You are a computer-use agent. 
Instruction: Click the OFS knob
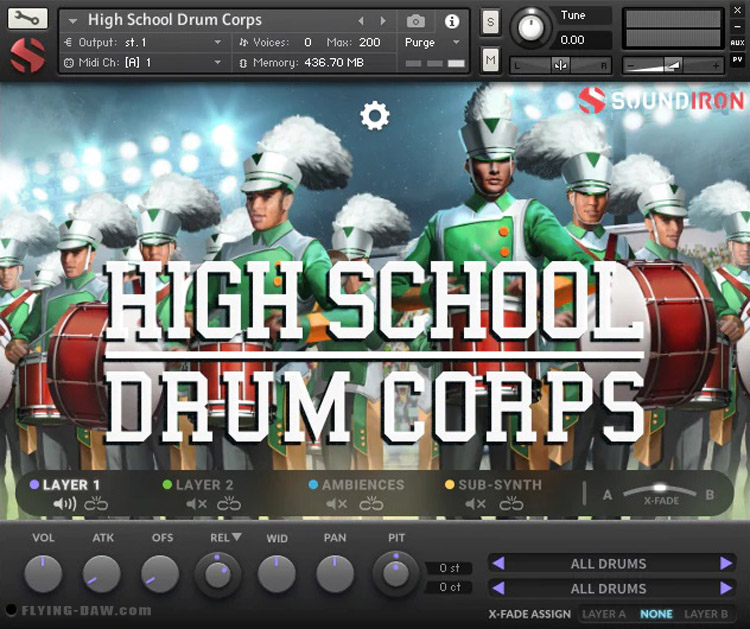click(160, 574)
